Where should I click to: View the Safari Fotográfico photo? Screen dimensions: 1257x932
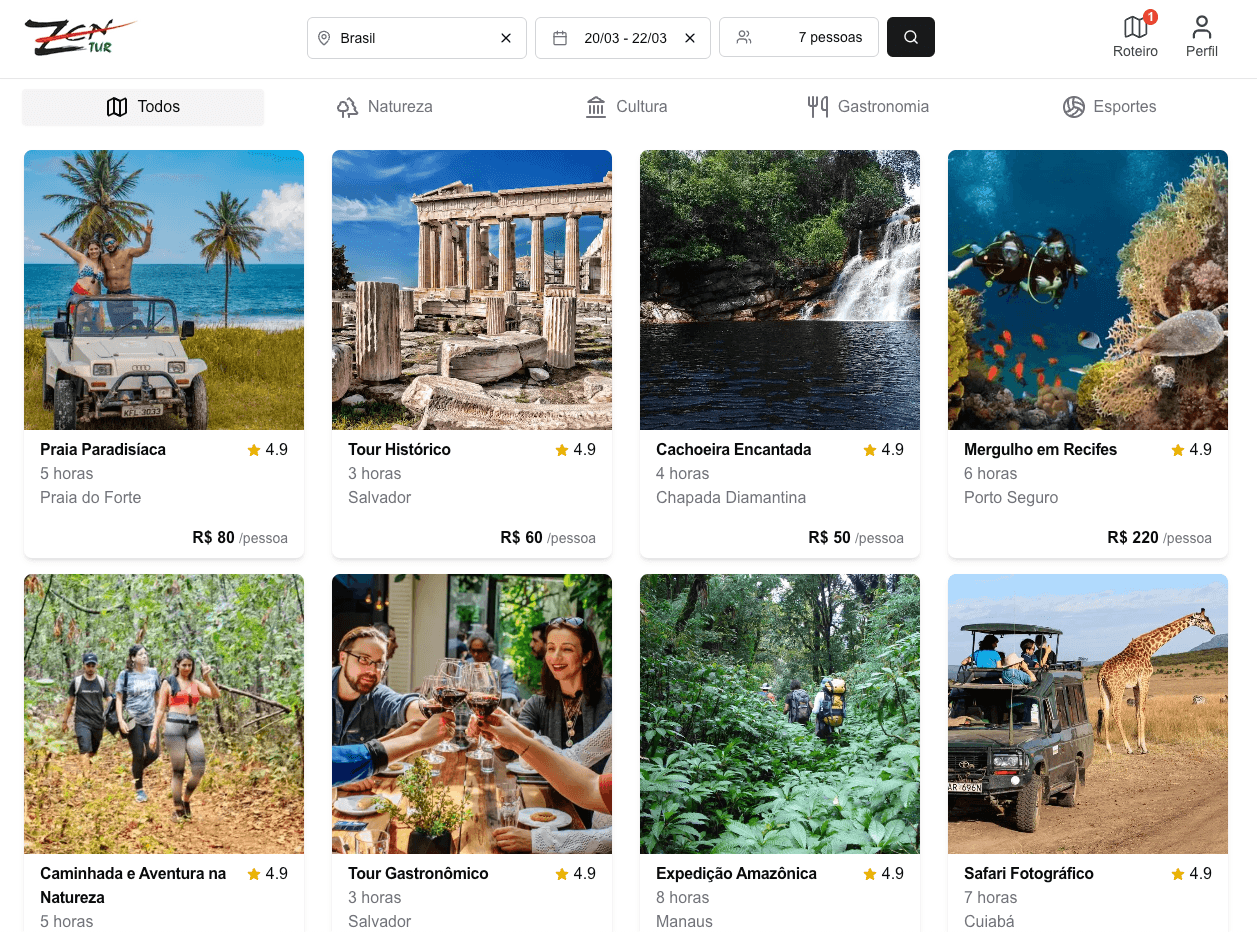pos(1087,714)
